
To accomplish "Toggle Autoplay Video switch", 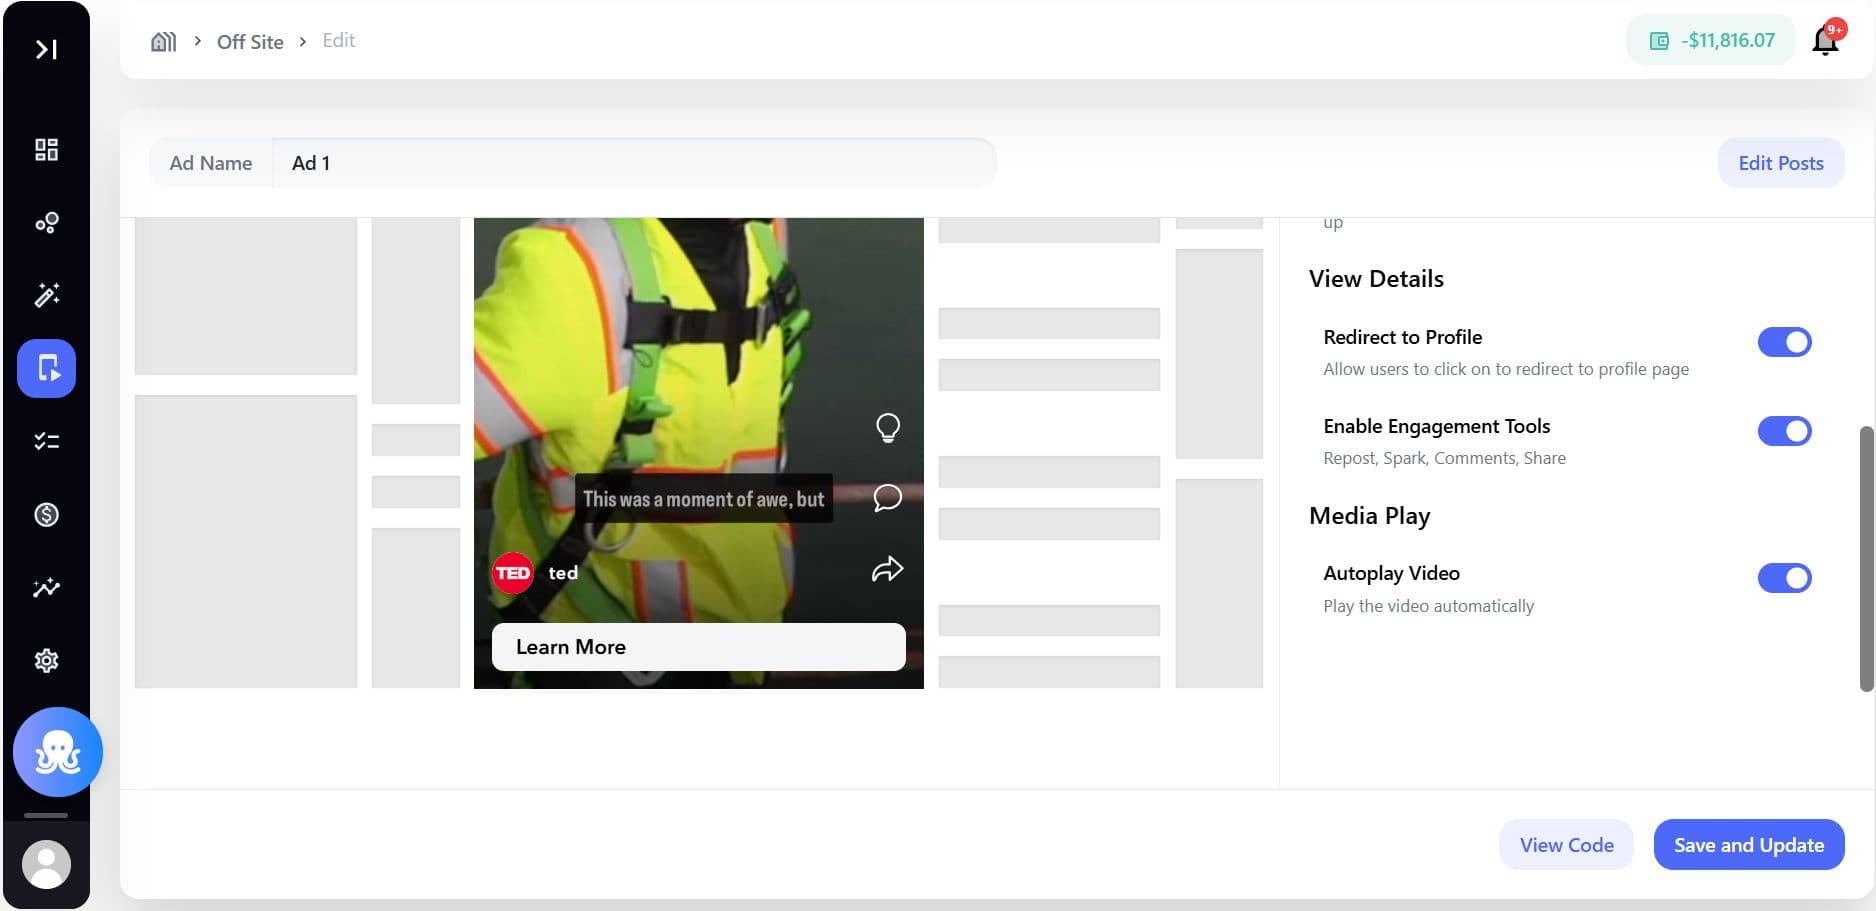I will tap(1785, 578).
